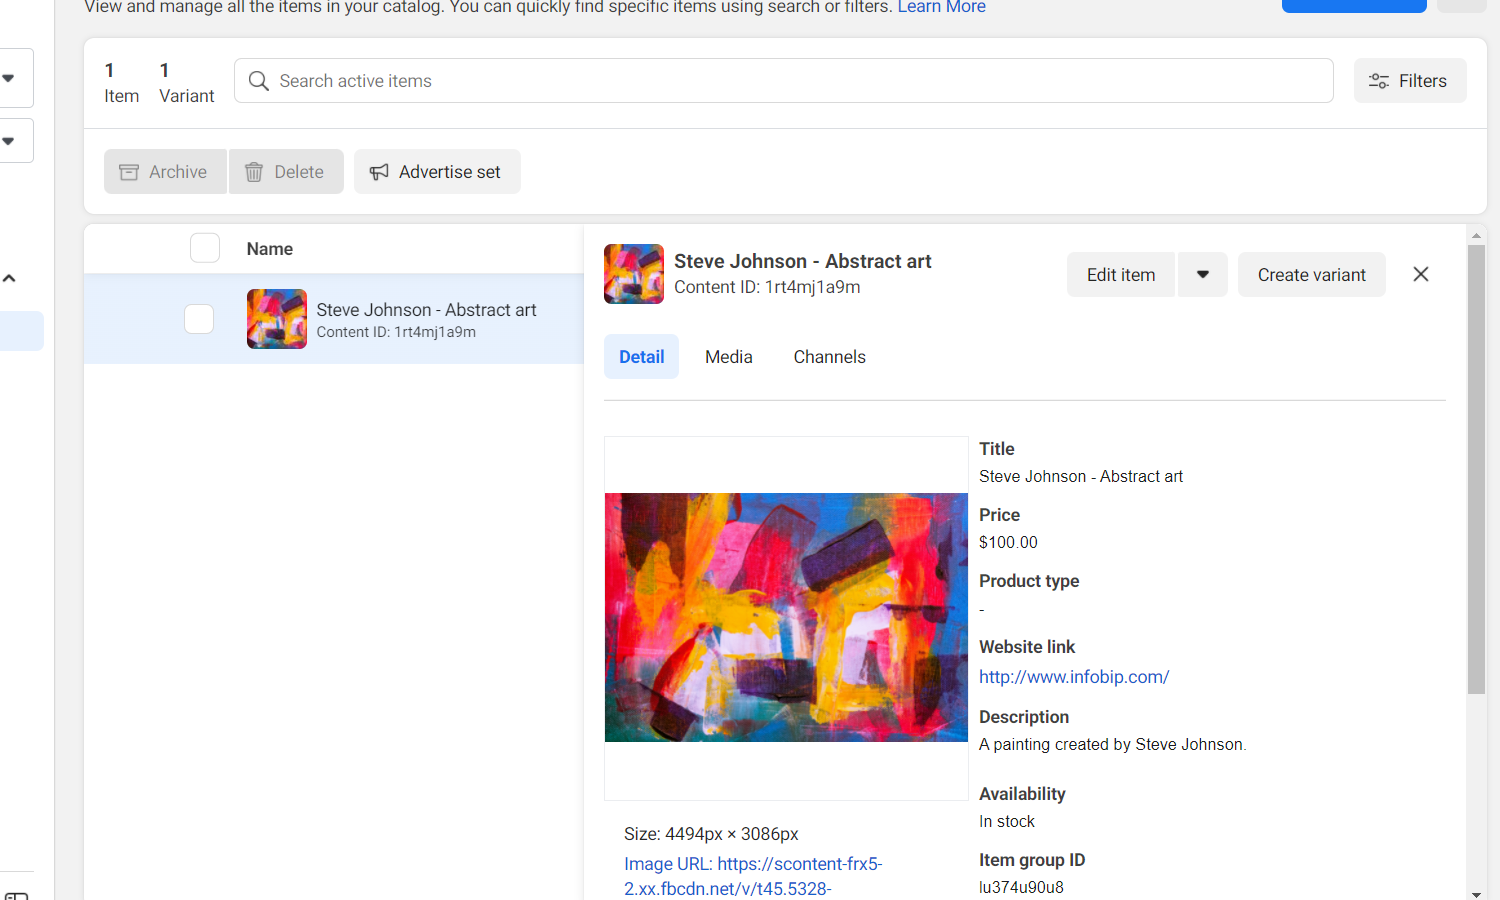Click the Archive box icon
The width and height of the screenshot is (1500, 900).
tap(129, 172)
